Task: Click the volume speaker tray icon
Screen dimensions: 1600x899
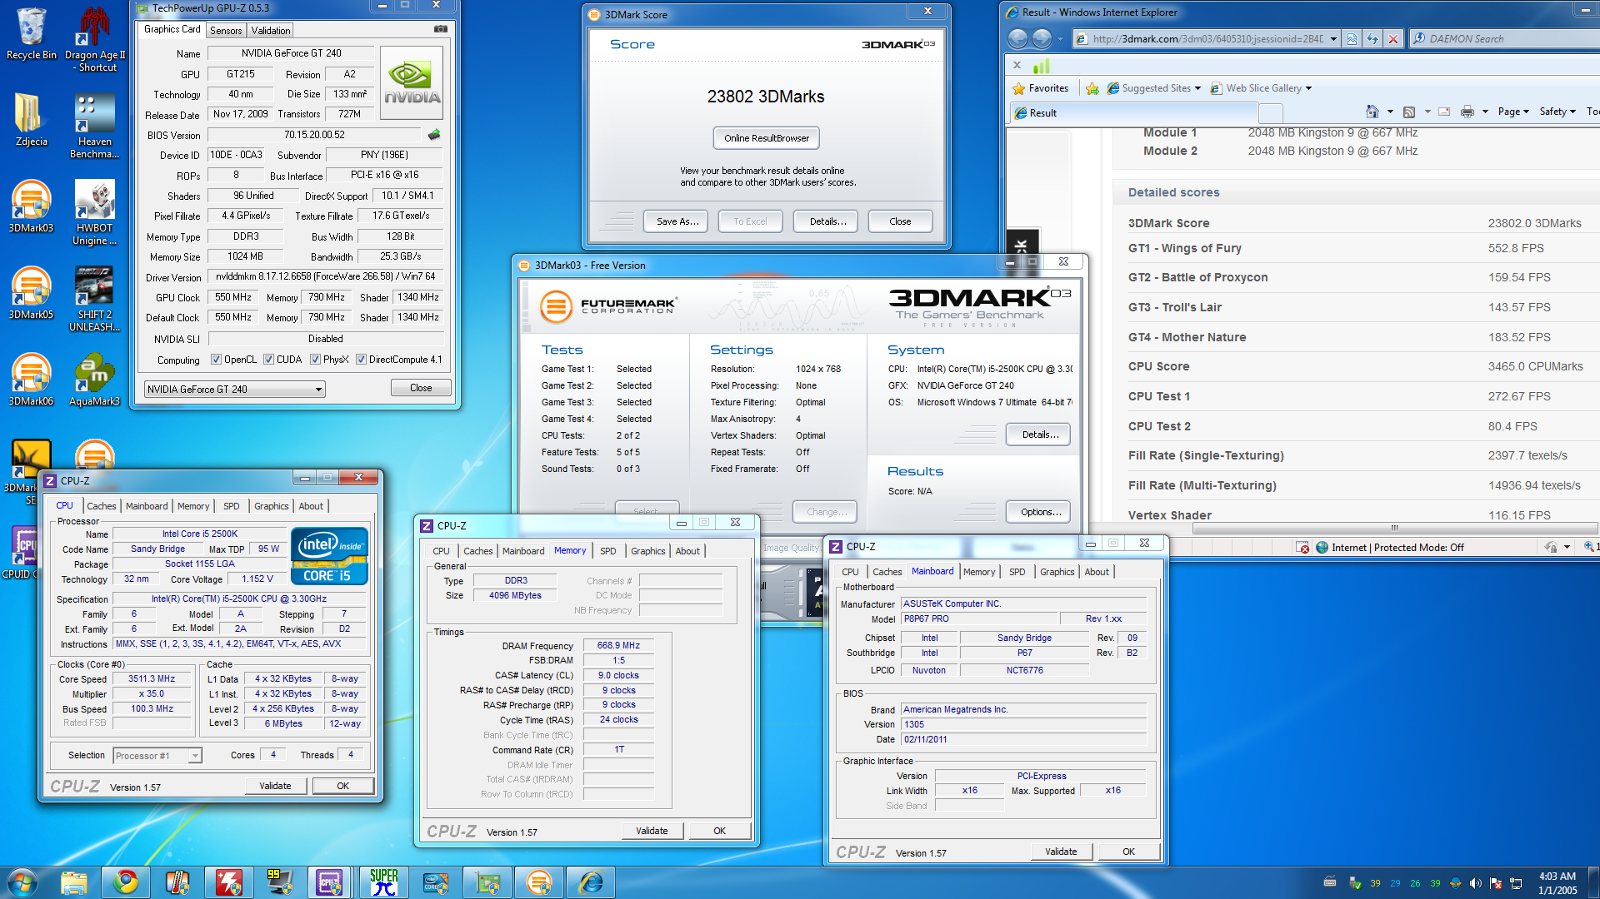Action: (1475, 883)
